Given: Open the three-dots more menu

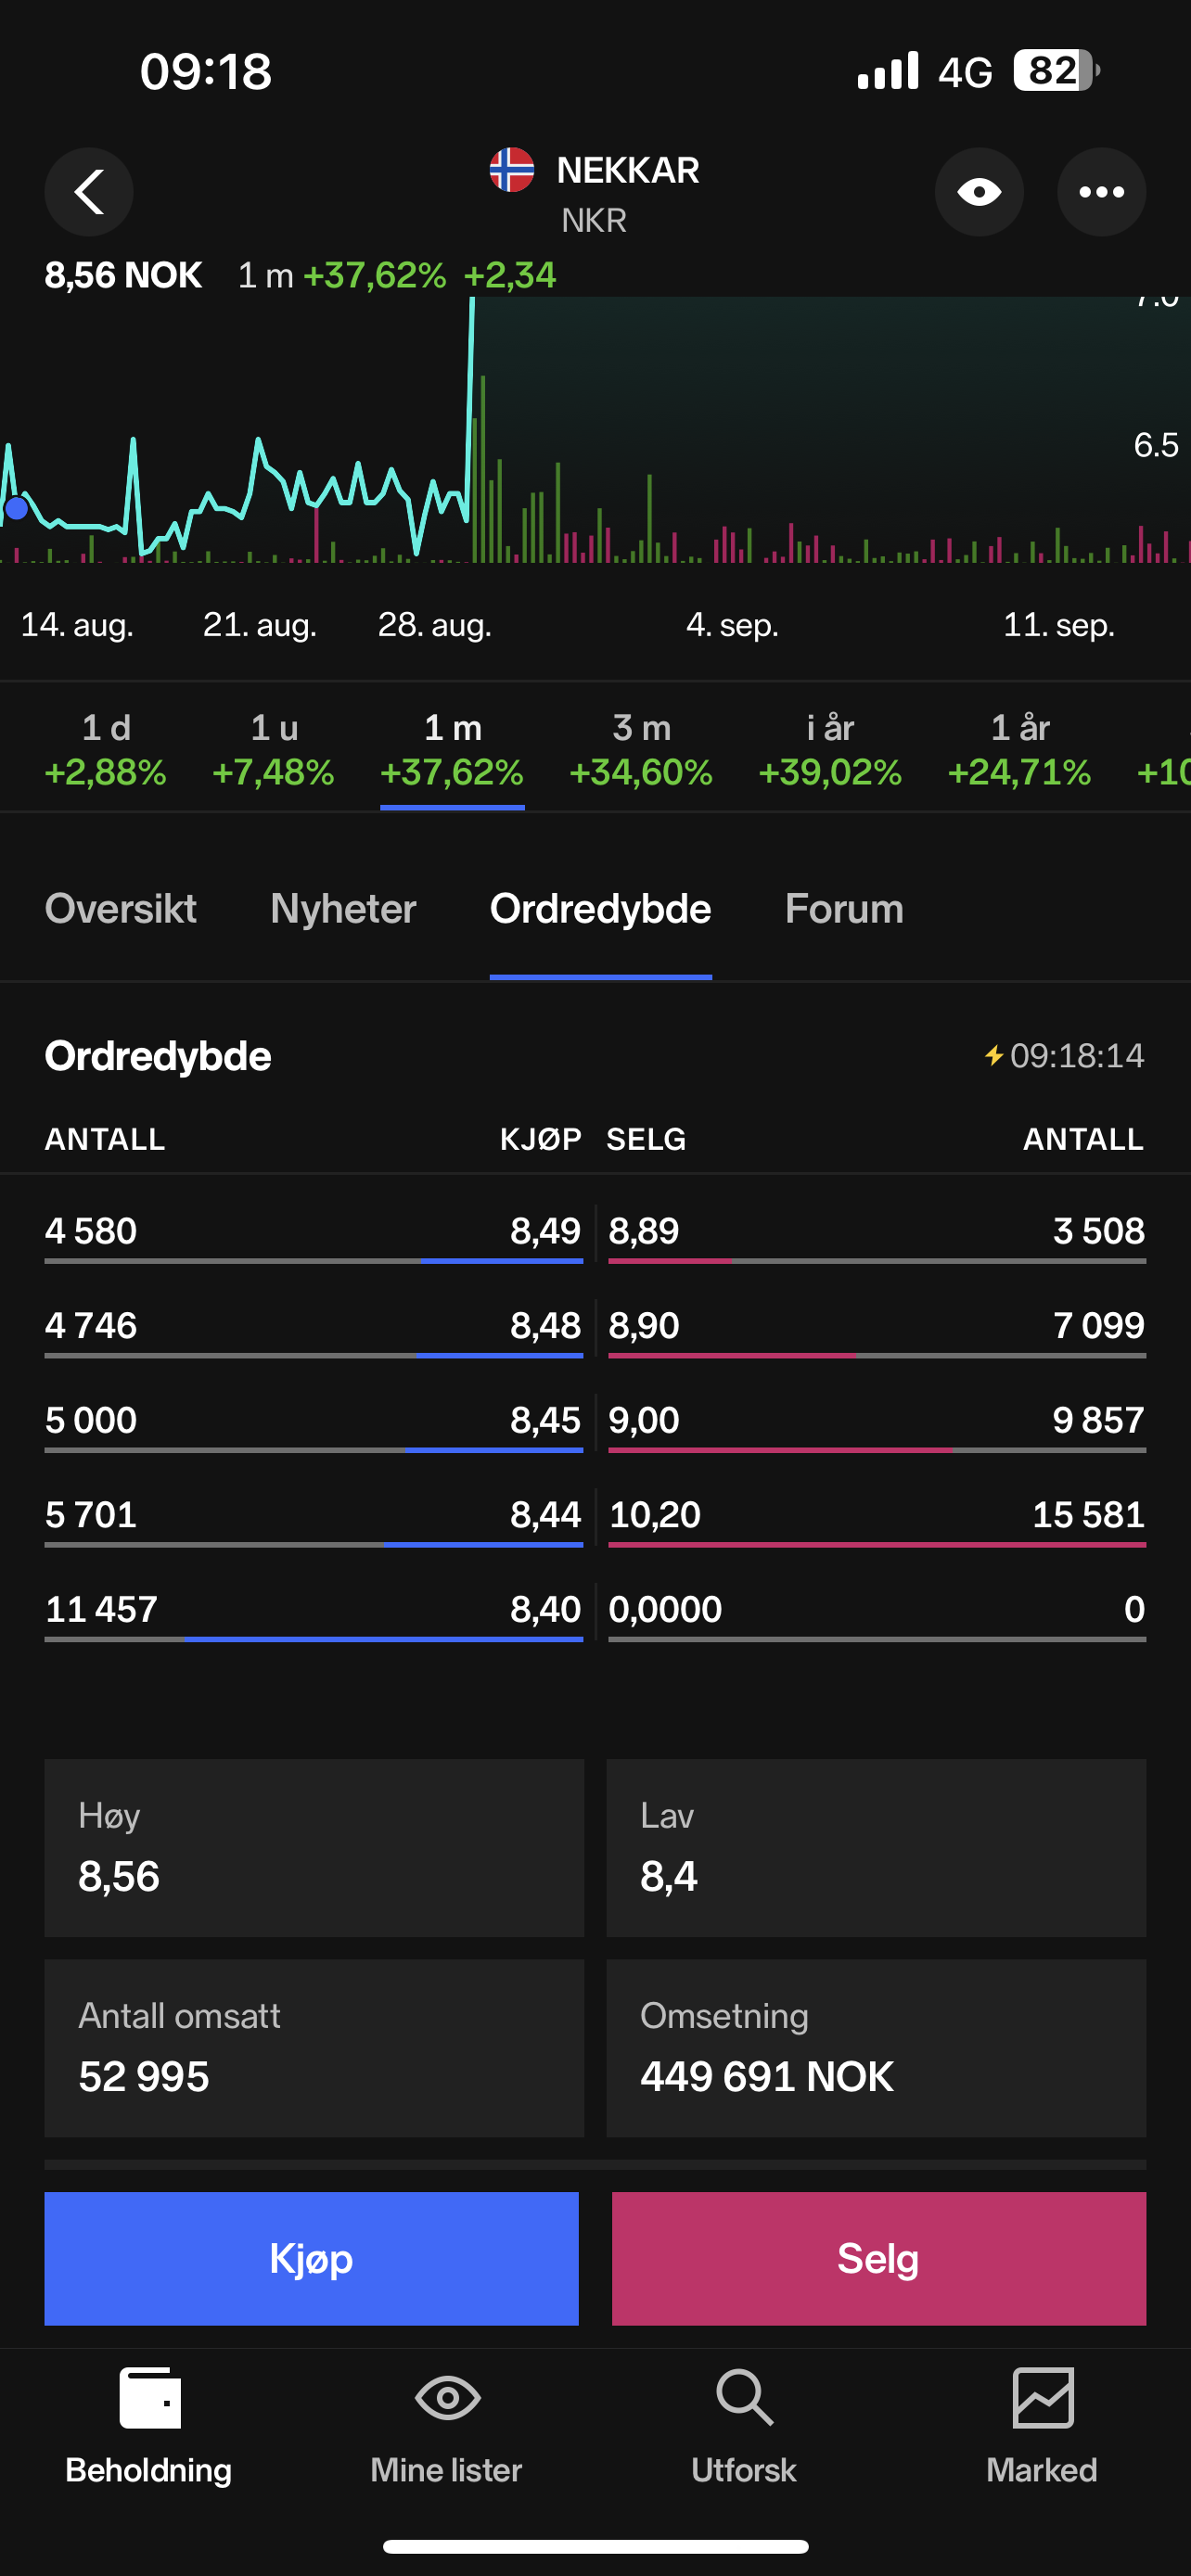Looking at the screenshot, I should click(x=1101, y=192).
